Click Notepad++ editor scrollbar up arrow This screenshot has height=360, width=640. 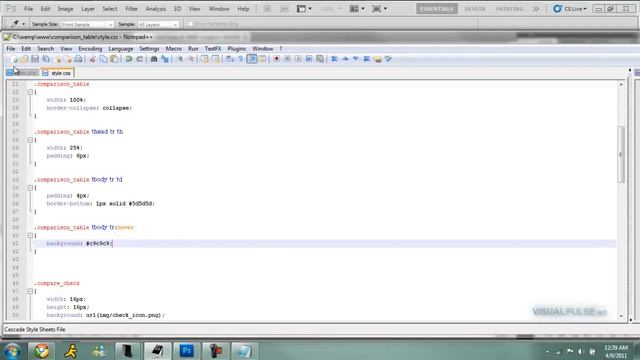coord(621,84)
